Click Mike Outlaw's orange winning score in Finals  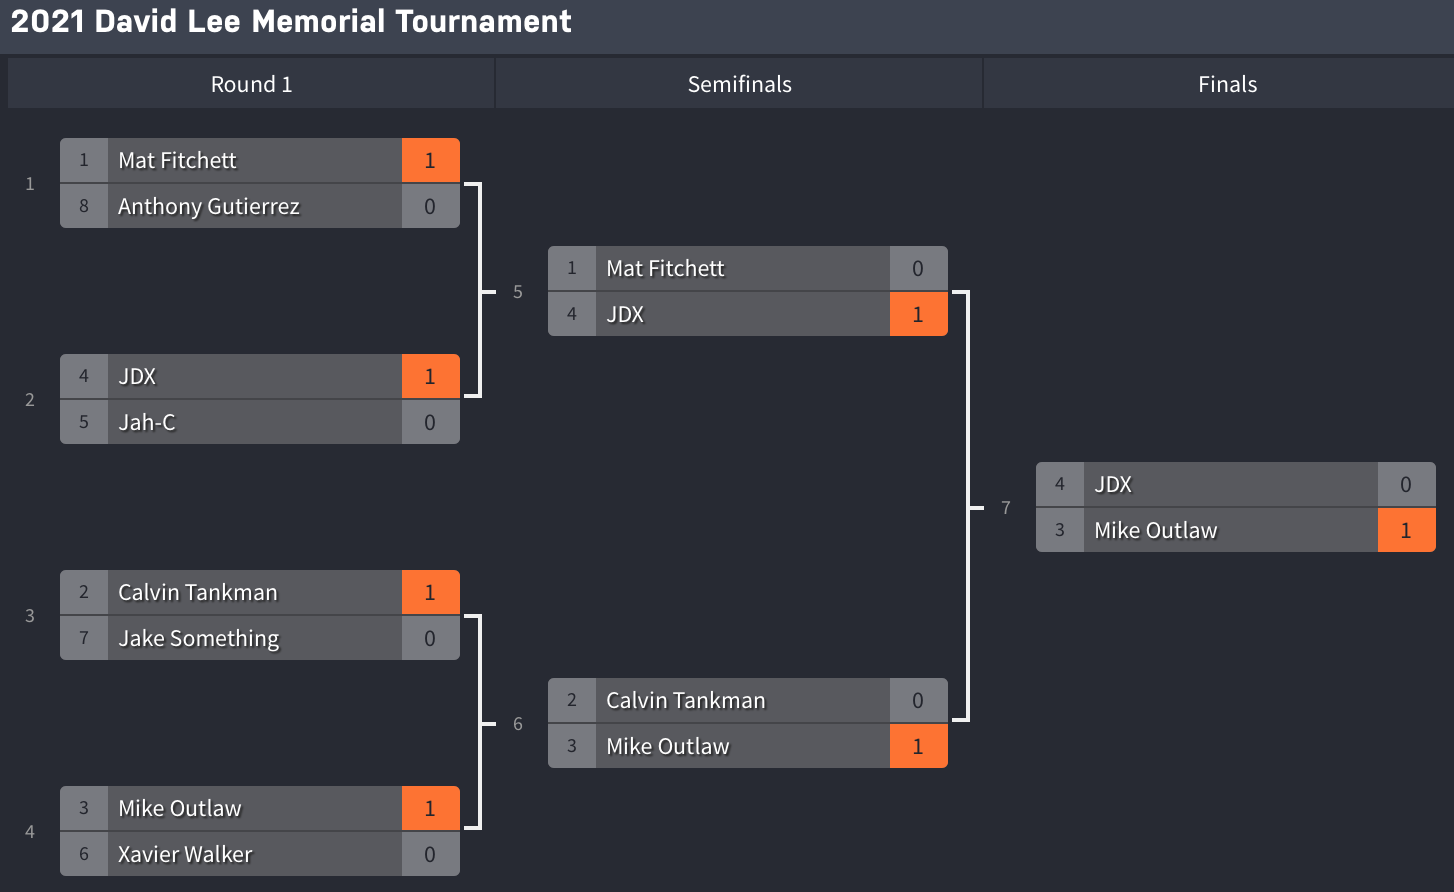click(x=1406, y=530)
